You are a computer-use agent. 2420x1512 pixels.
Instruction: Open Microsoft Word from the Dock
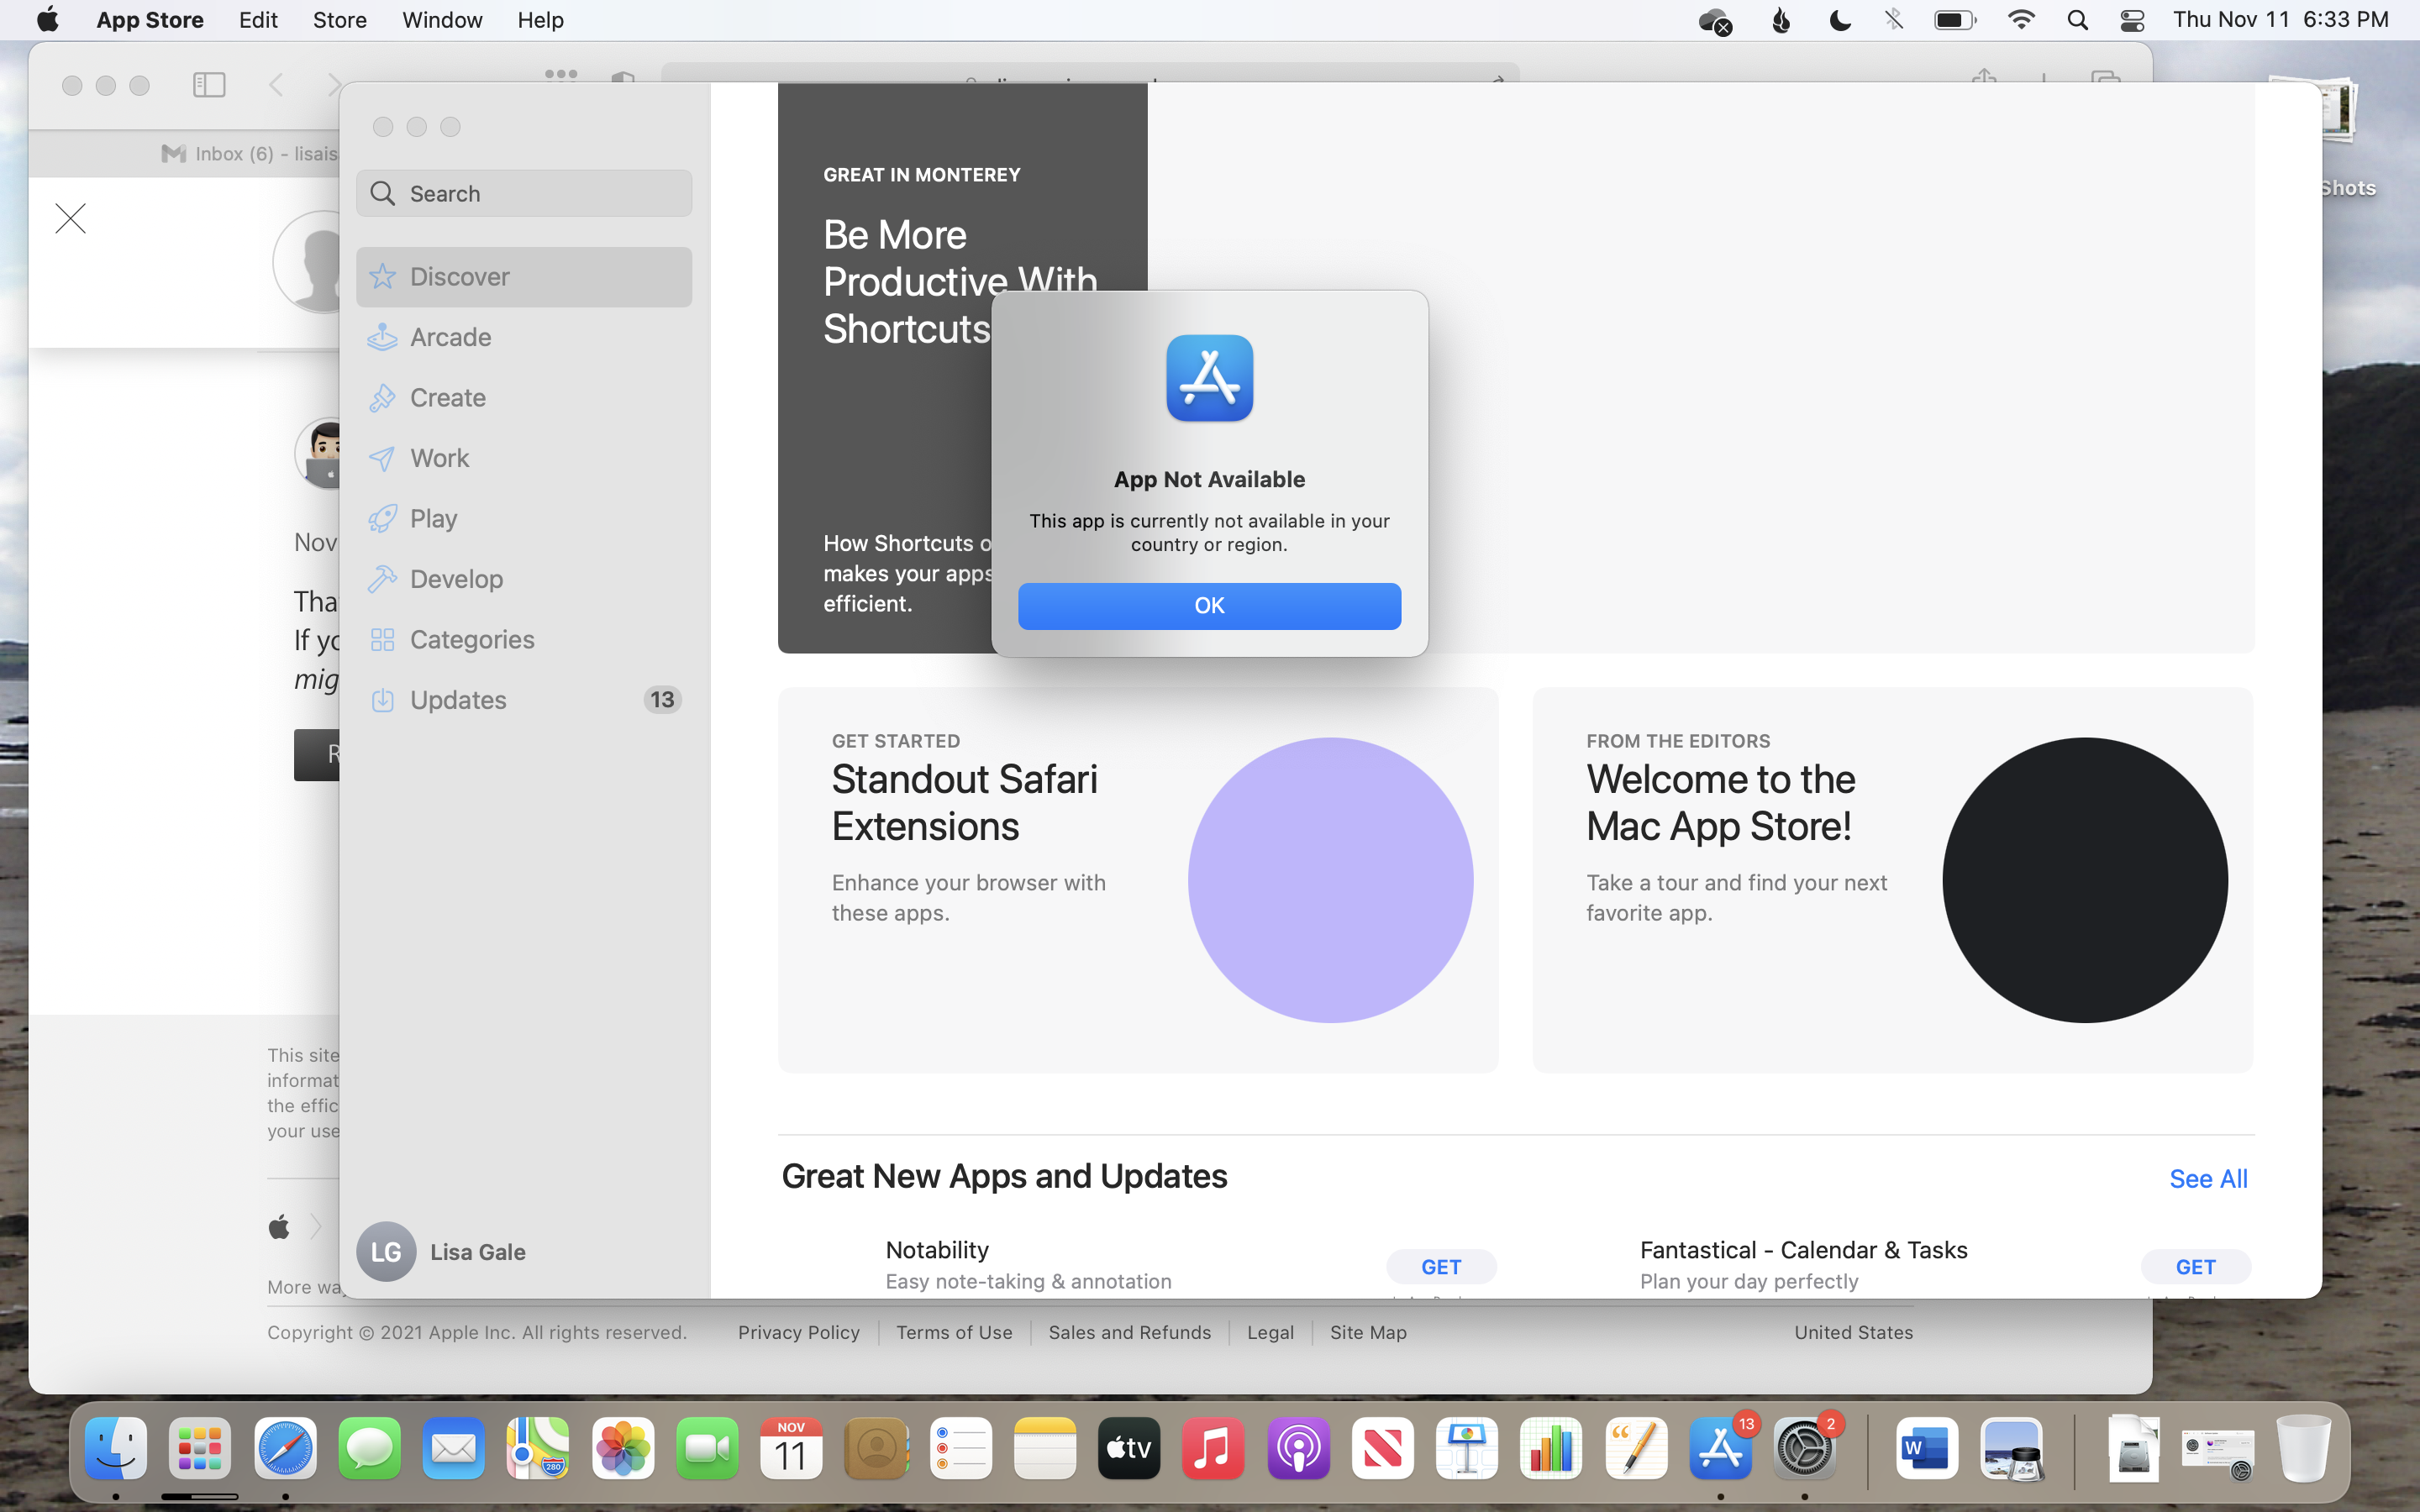pos(1926,1448)
